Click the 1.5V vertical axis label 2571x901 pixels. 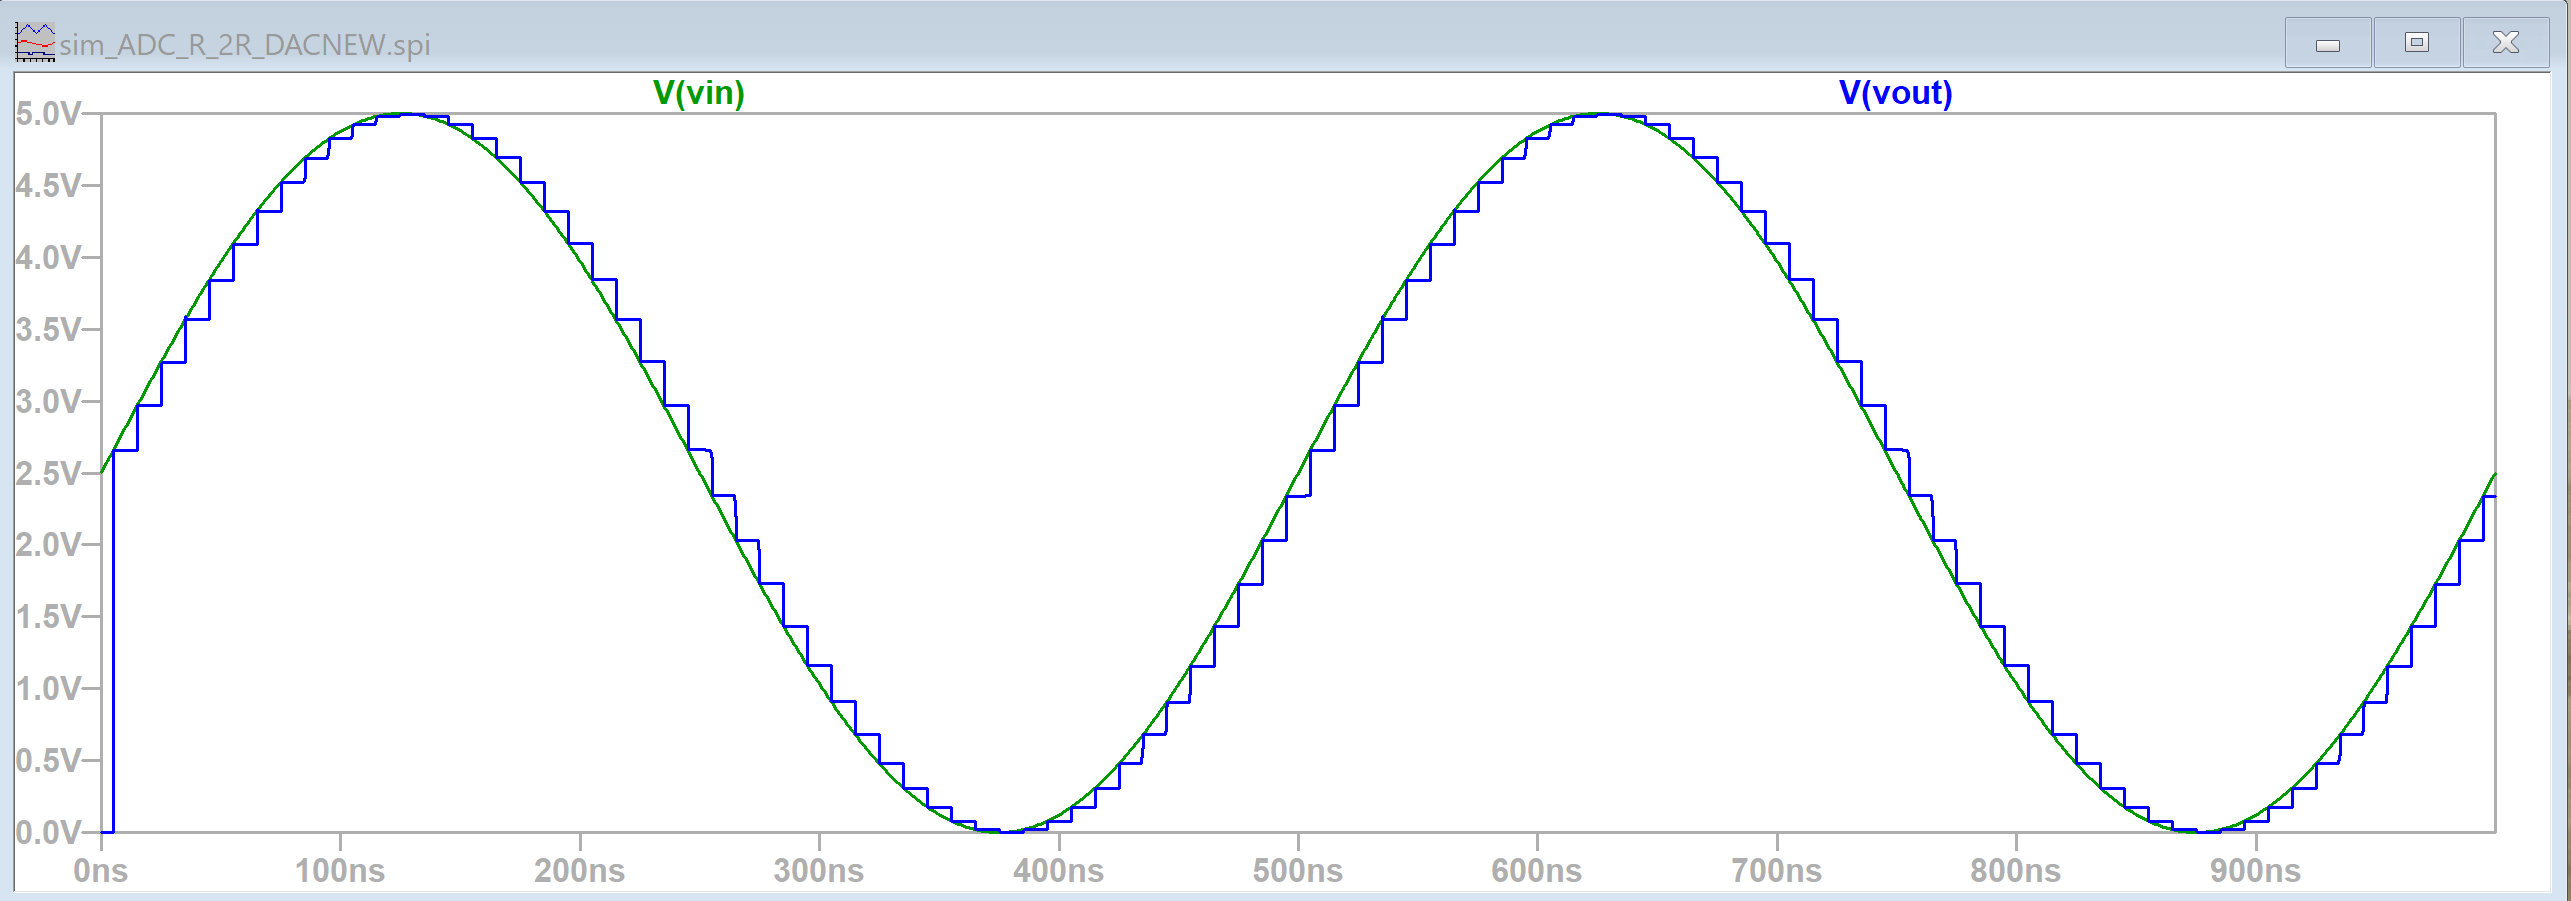pyautogui.click(x=47, y=616)
